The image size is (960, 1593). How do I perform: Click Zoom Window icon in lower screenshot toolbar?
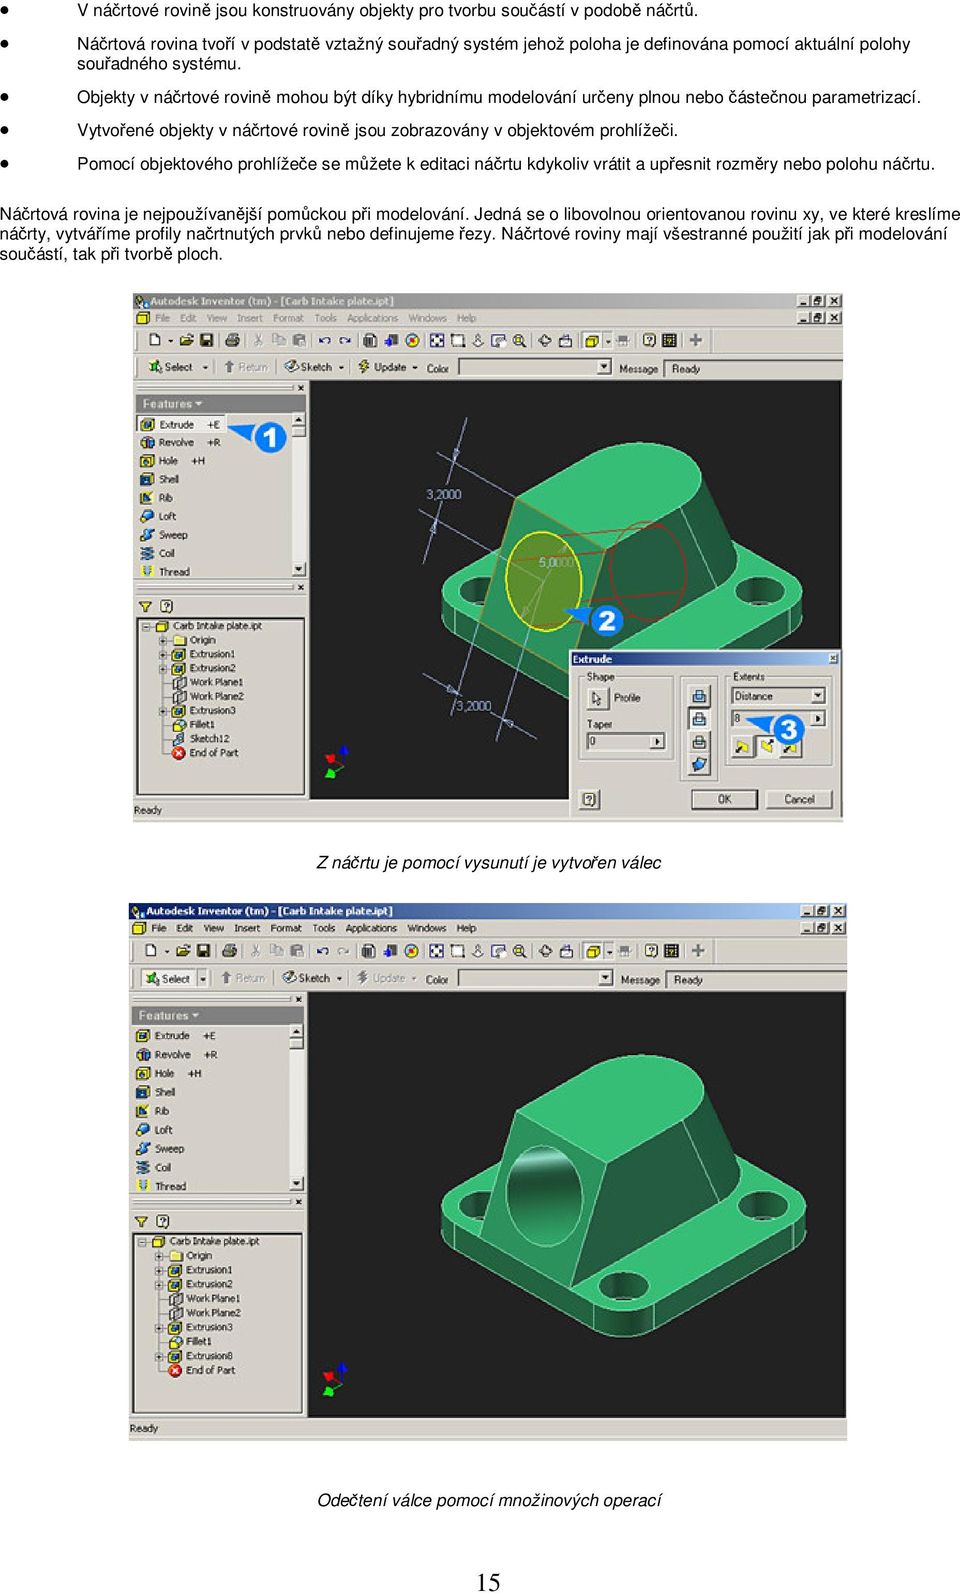tap(457, 951)
